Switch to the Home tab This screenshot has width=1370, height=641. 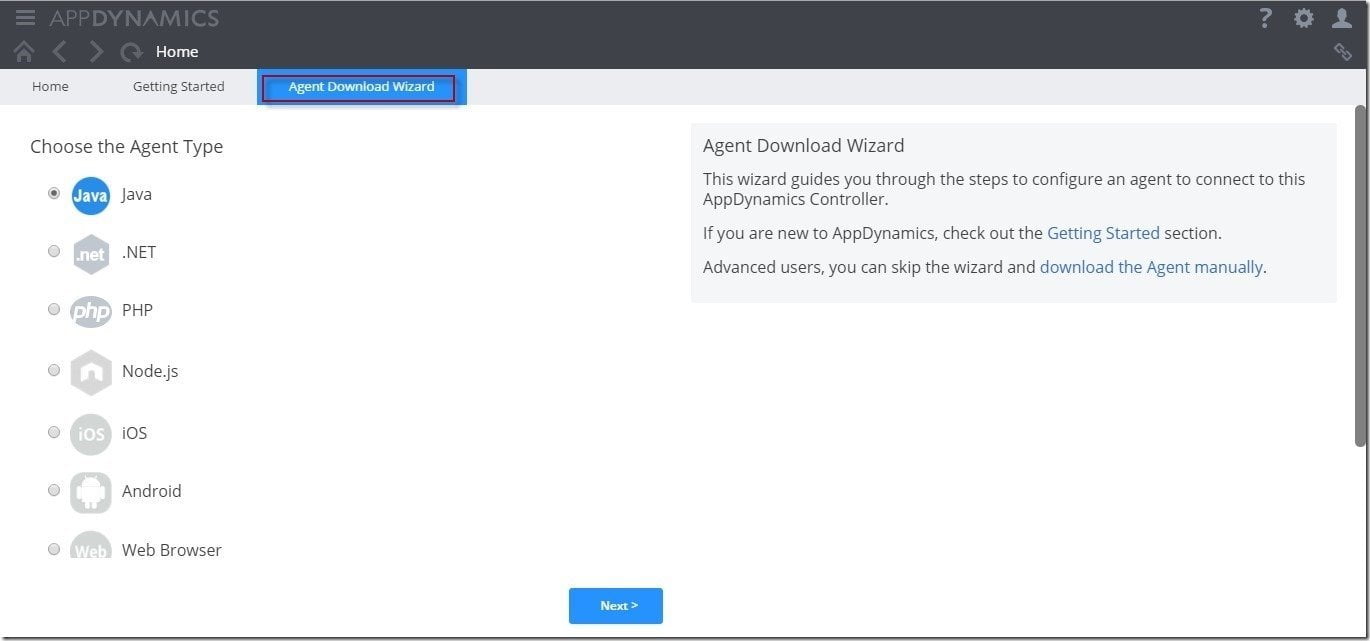coord(50,87)
